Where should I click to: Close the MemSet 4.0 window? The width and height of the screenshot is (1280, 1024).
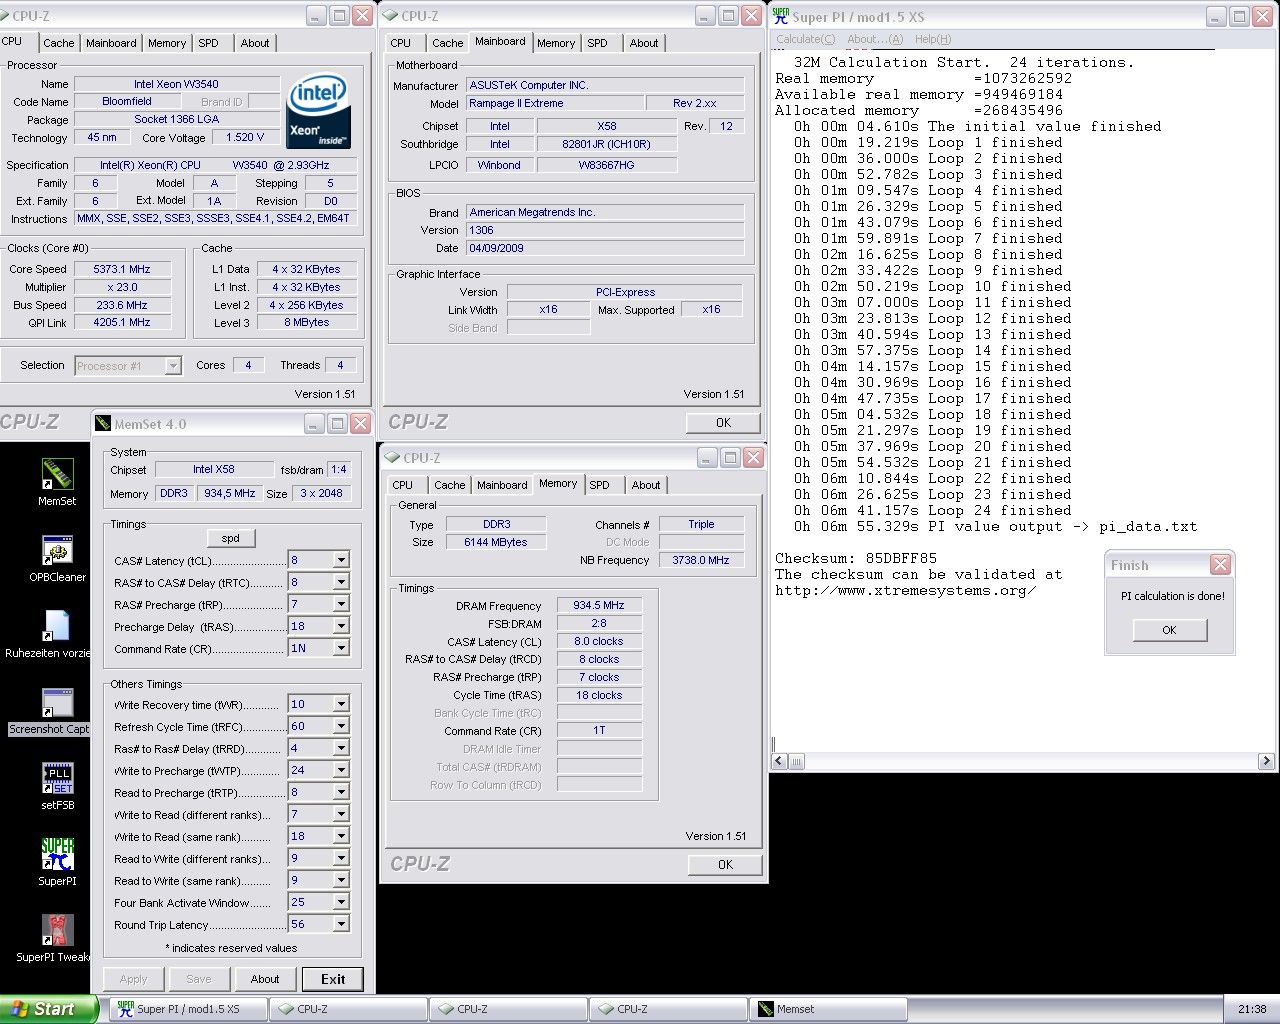click(x=360, y=424)
